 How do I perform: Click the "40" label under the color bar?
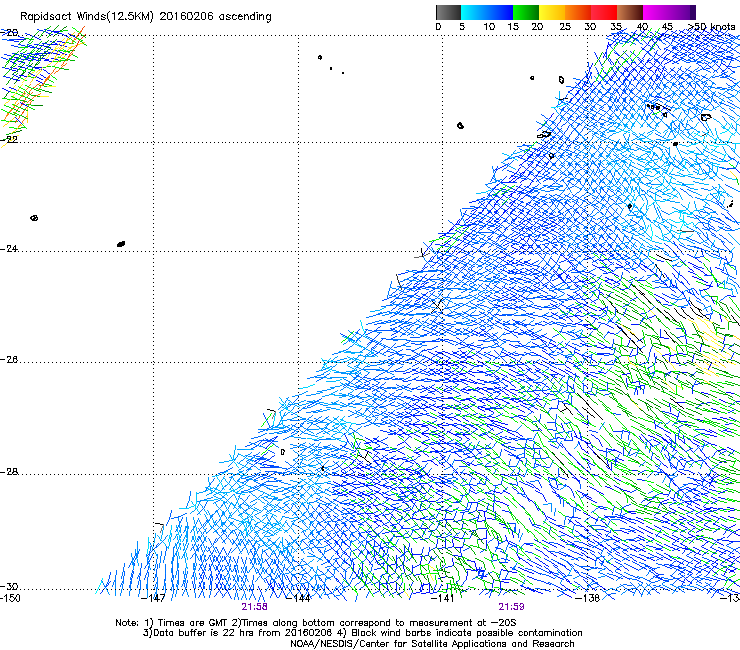click(x=642, y=27)
